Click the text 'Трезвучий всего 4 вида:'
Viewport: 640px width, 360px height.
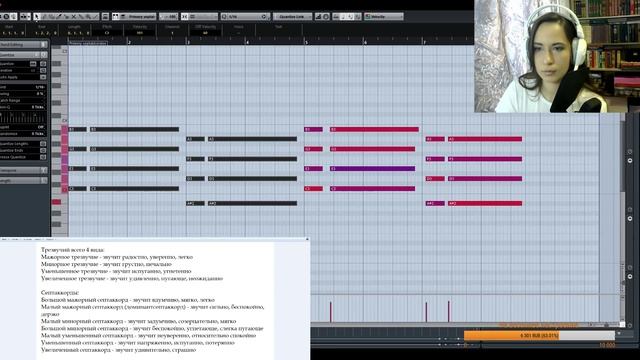tap(73, 250)
